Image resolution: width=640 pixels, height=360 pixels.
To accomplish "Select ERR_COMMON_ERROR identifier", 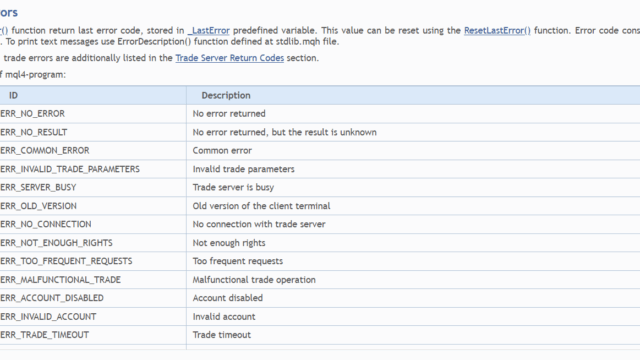I will tap(44, 151).
